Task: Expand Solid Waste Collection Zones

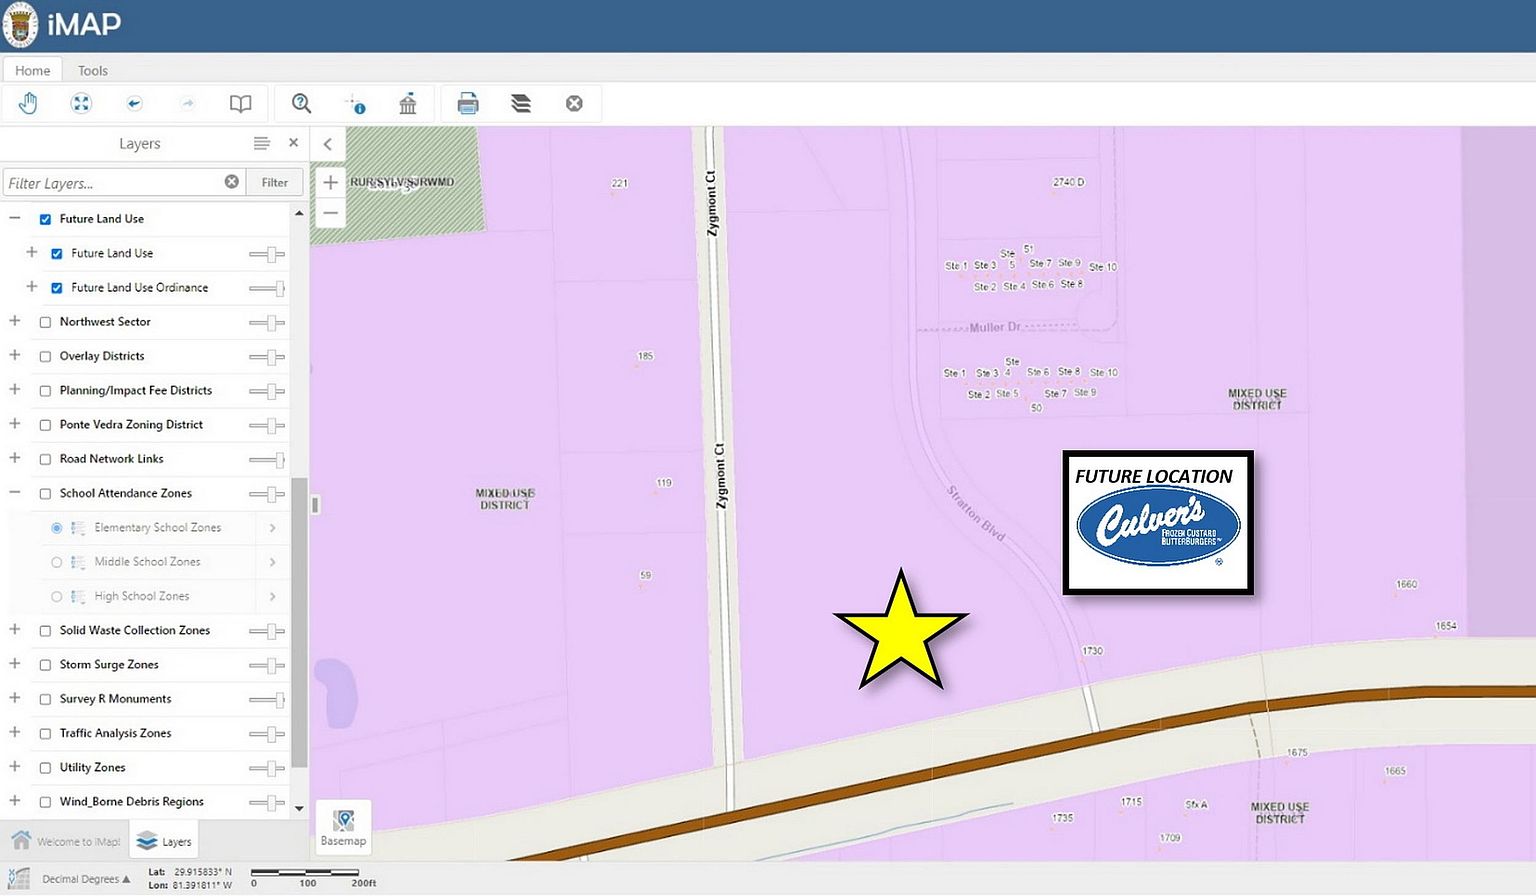Action: 14,629
